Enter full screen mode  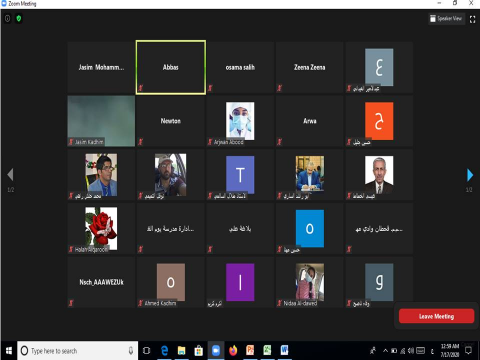point(472,19)
